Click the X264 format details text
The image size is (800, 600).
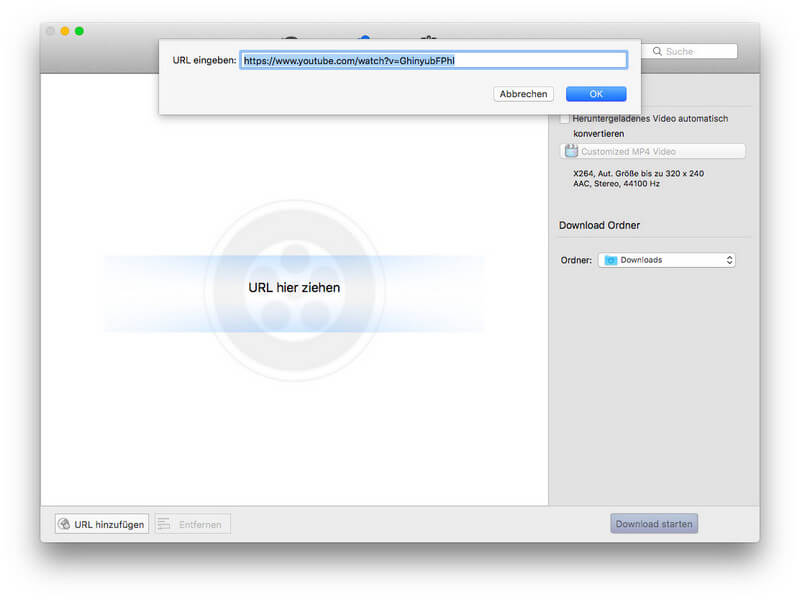coord(638,173)
